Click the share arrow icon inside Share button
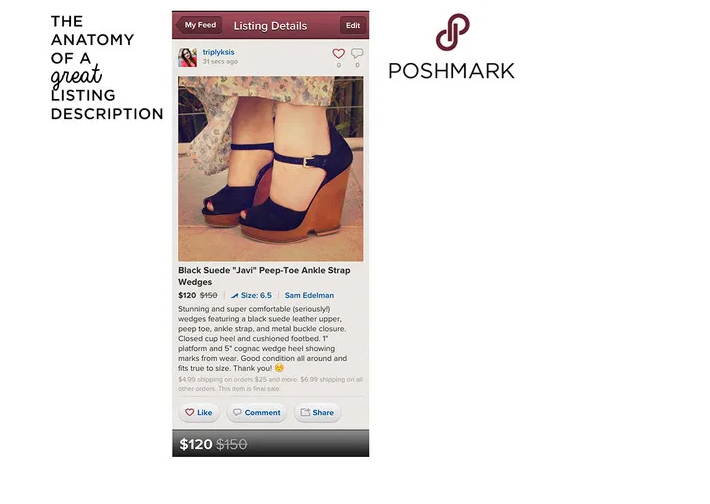 coord(305,412)
